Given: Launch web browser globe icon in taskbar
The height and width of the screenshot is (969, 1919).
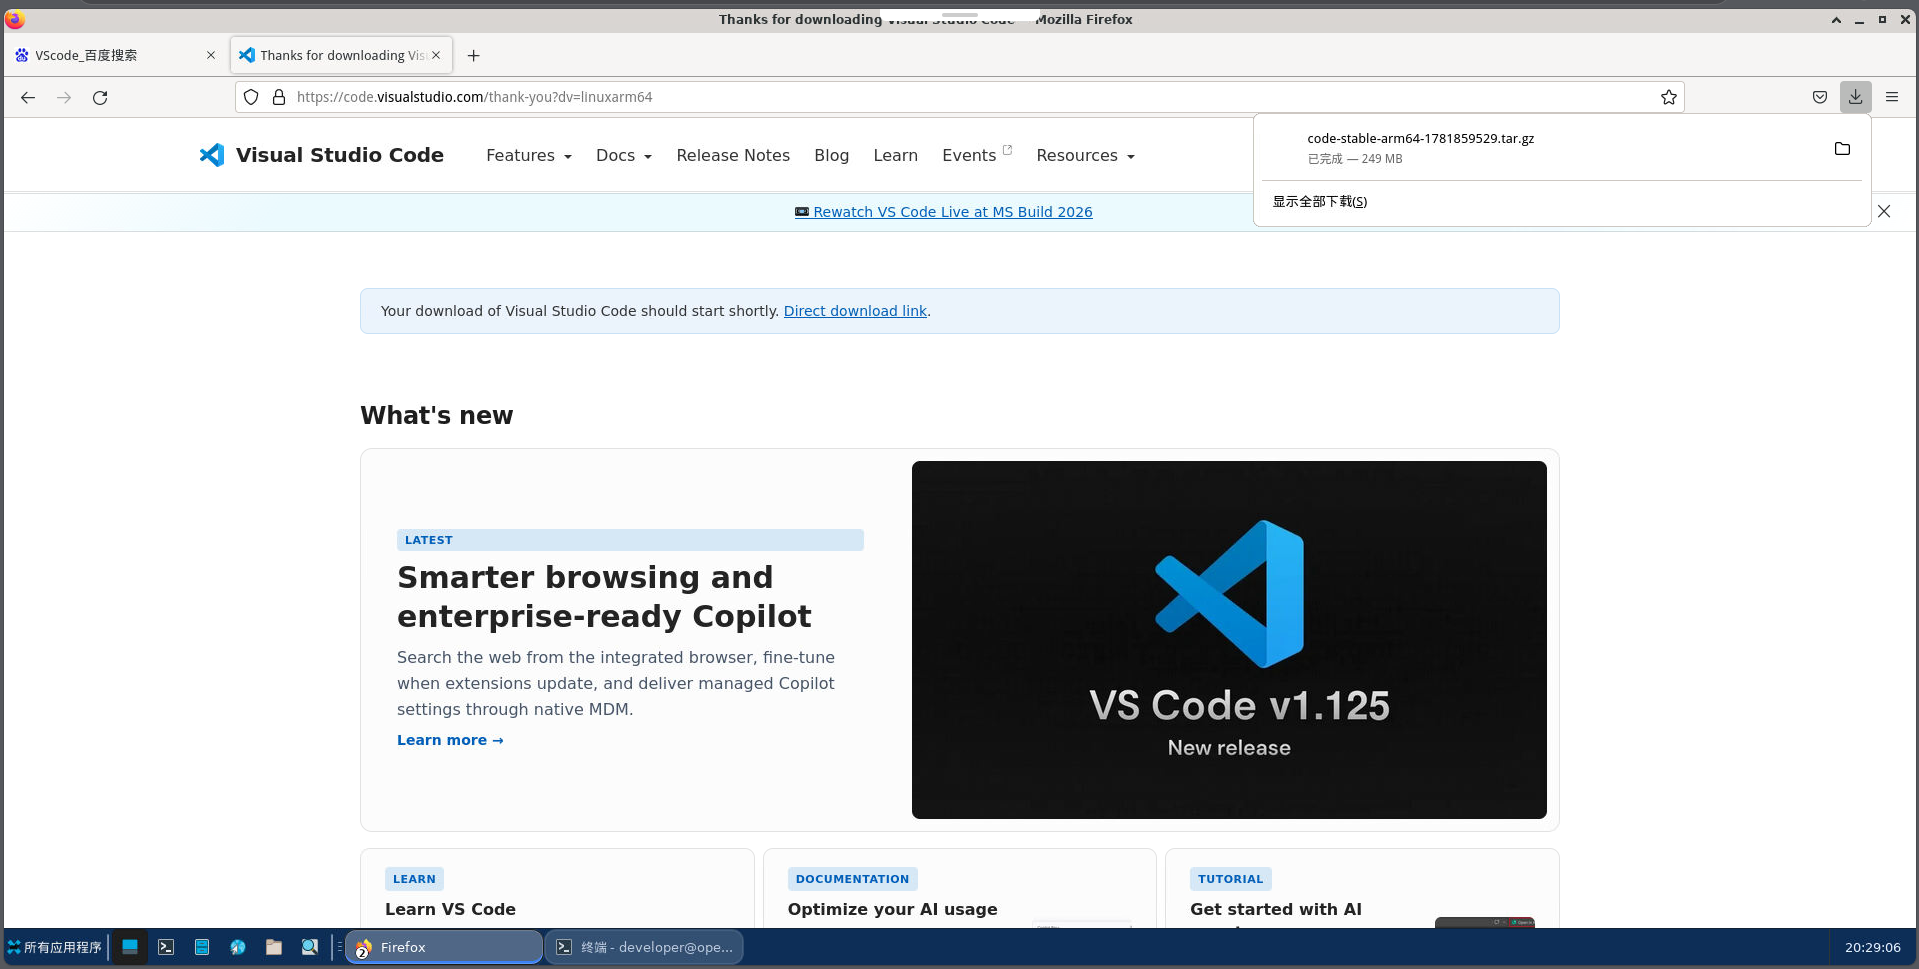Looking at the screenshot, I should (x=238, y=947).
